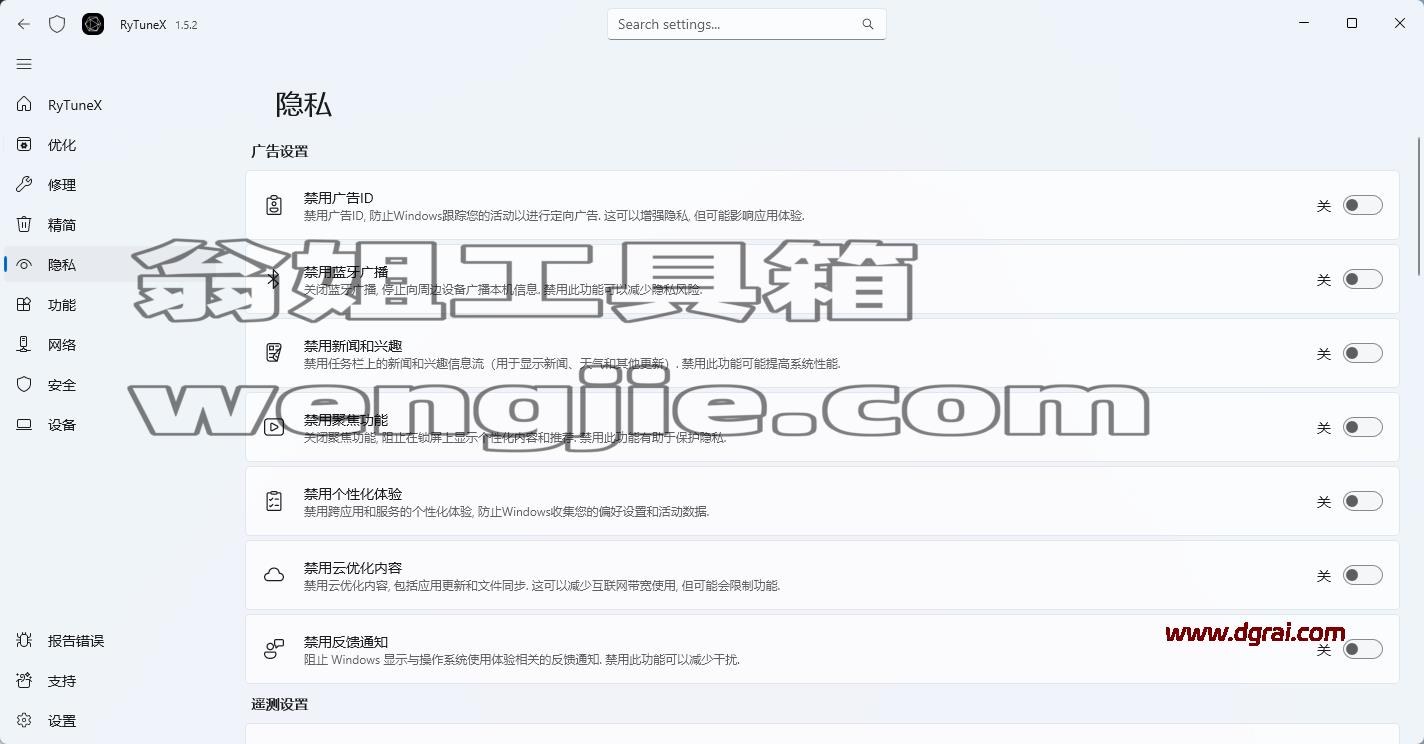1424x744 pixels.
Task: Click the vertical scrollbar thumb
Action: 1419,207
